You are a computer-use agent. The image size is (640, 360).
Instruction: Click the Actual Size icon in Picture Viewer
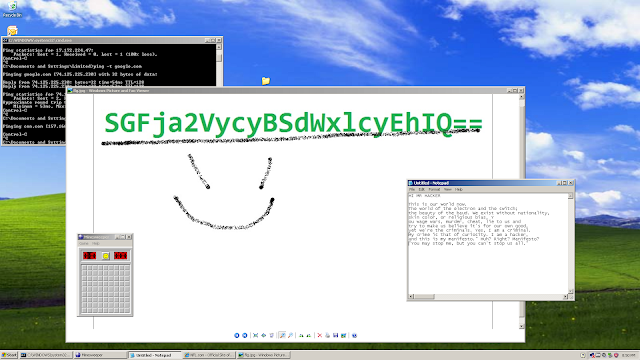point(264,336)
